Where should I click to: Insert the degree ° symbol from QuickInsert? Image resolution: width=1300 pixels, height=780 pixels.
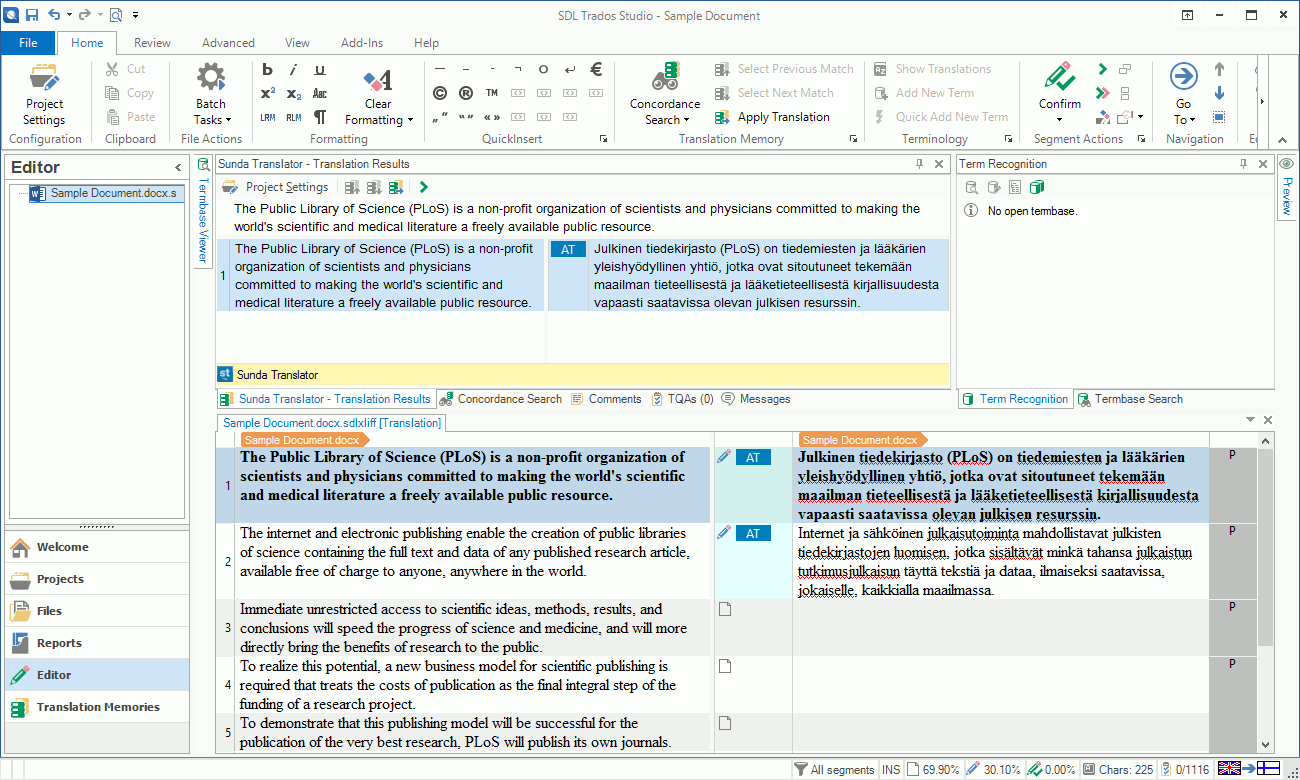(543, 69)
